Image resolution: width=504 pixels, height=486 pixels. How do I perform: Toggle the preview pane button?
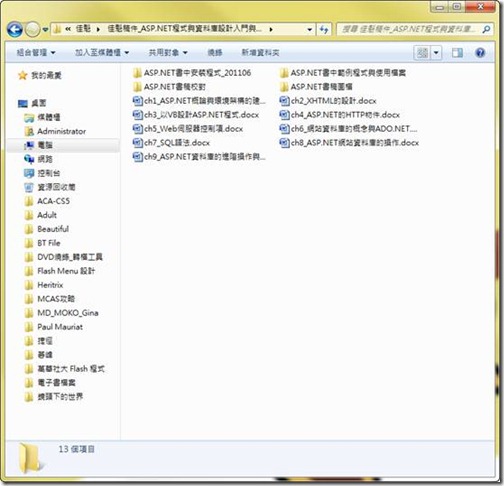pyautogui.click(x=457, y=53)
